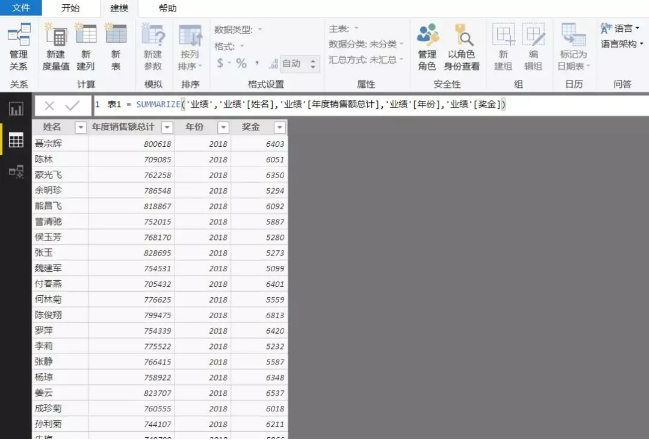Select the 年度销售额总计 column header
This screenshot has height=440, width=649.
[123, 127]
